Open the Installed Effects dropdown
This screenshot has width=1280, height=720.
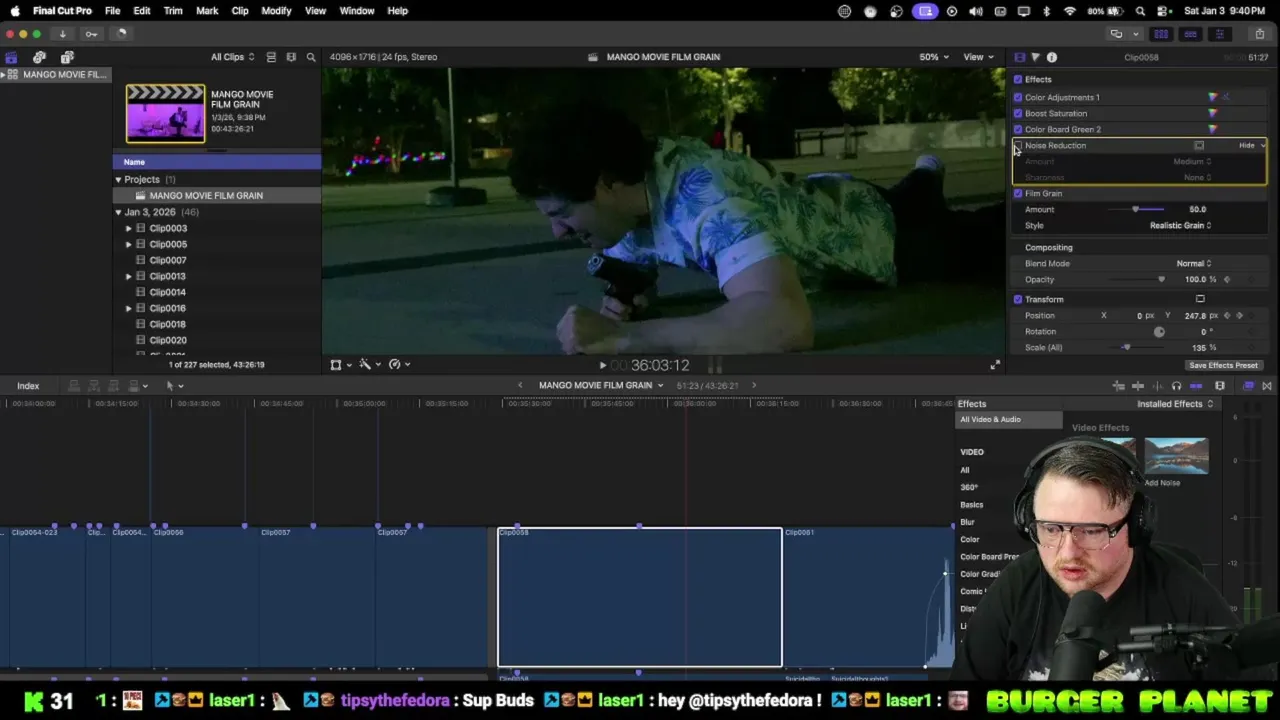(1175, 404)
